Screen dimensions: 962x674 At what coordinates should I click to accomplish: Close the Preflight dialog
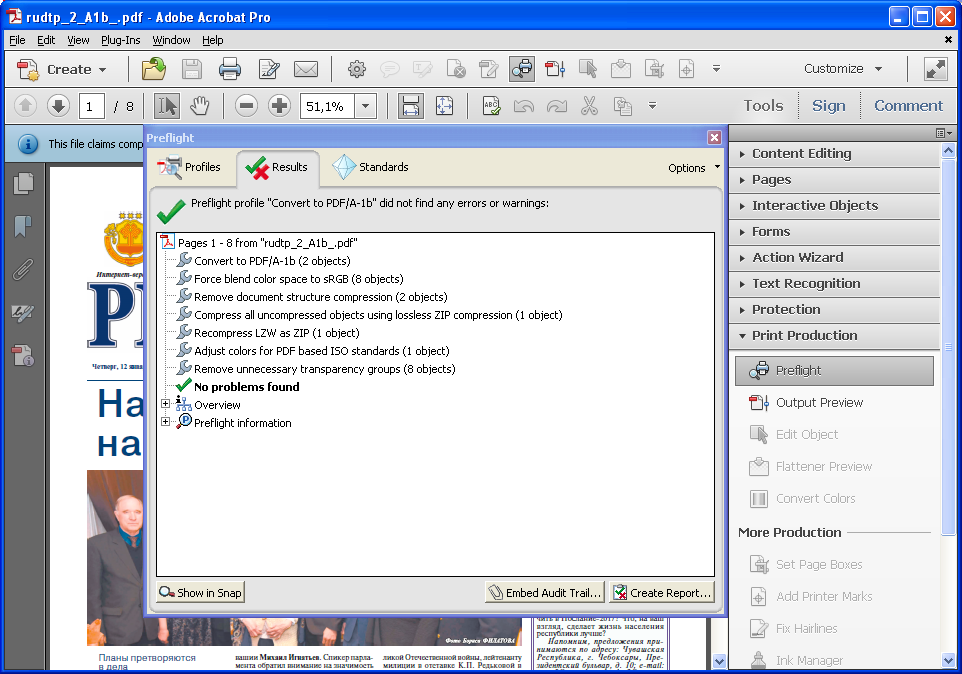(x=714, y=137)
